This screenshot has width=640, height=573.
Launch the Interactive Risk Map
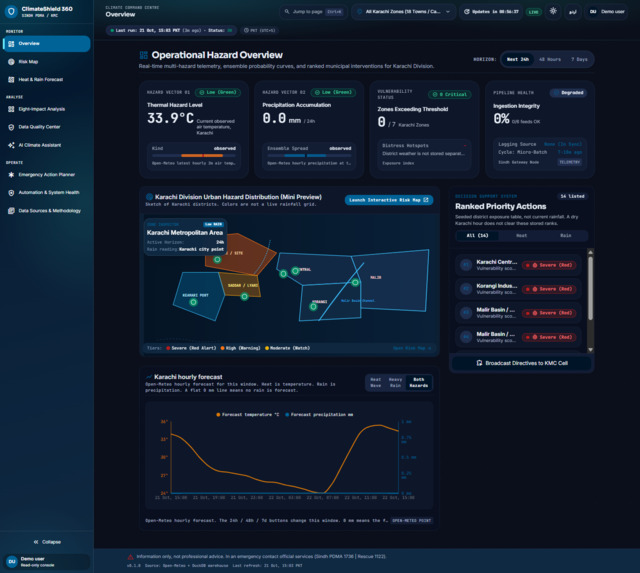(389, 200)
